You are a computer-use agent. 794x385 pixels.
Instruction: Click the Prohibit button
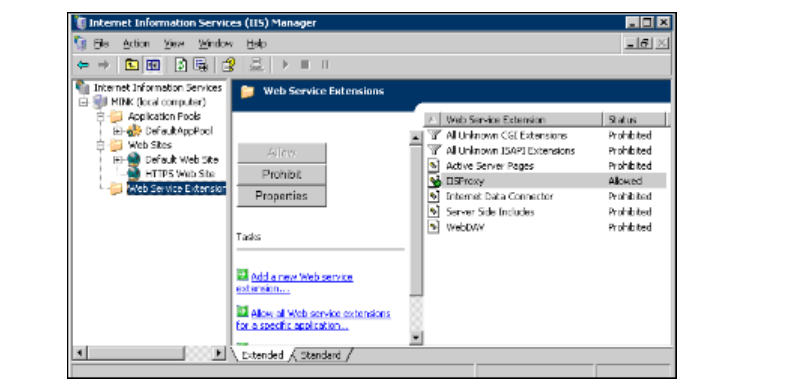click(282, 174)
